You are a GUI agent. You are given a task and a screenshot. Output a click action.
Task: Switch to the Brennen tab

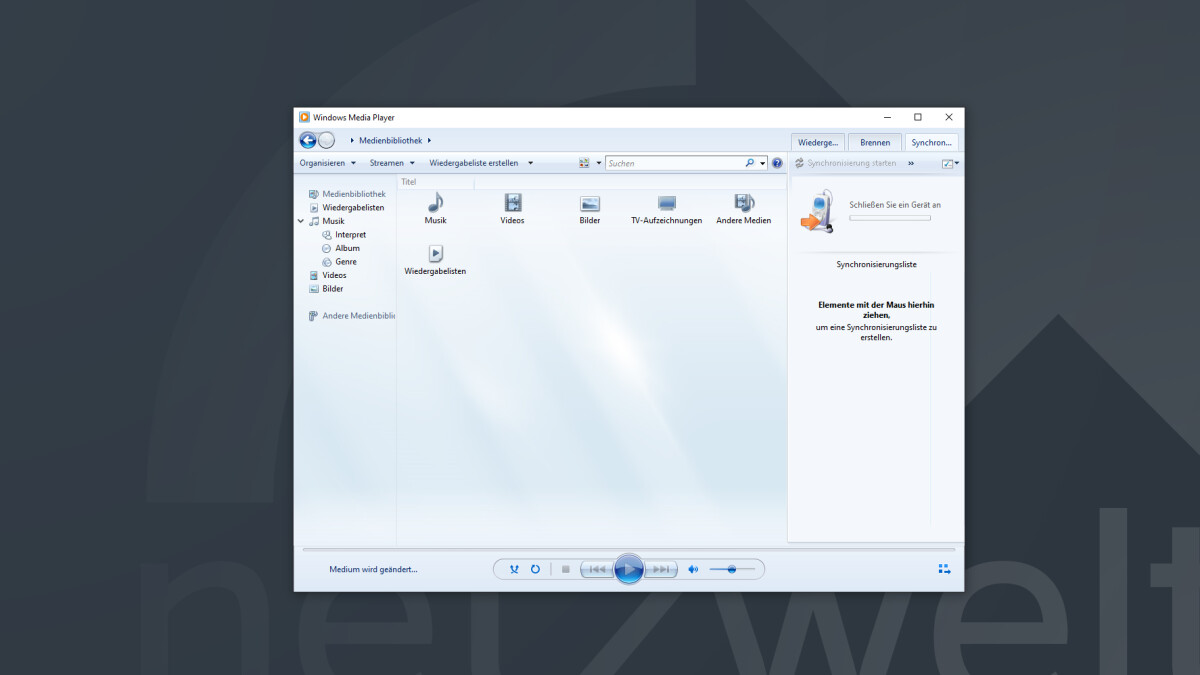874,141
